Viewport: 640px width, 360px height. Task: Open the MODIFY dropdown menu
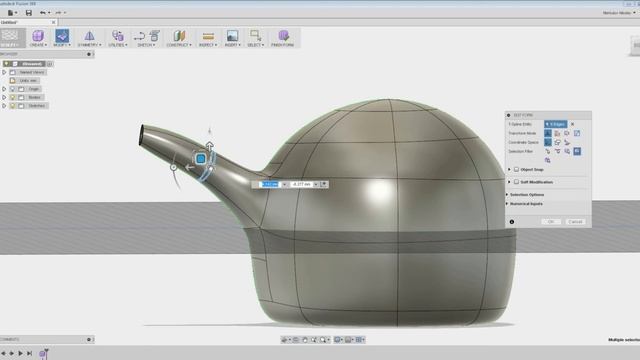(62, 45)
